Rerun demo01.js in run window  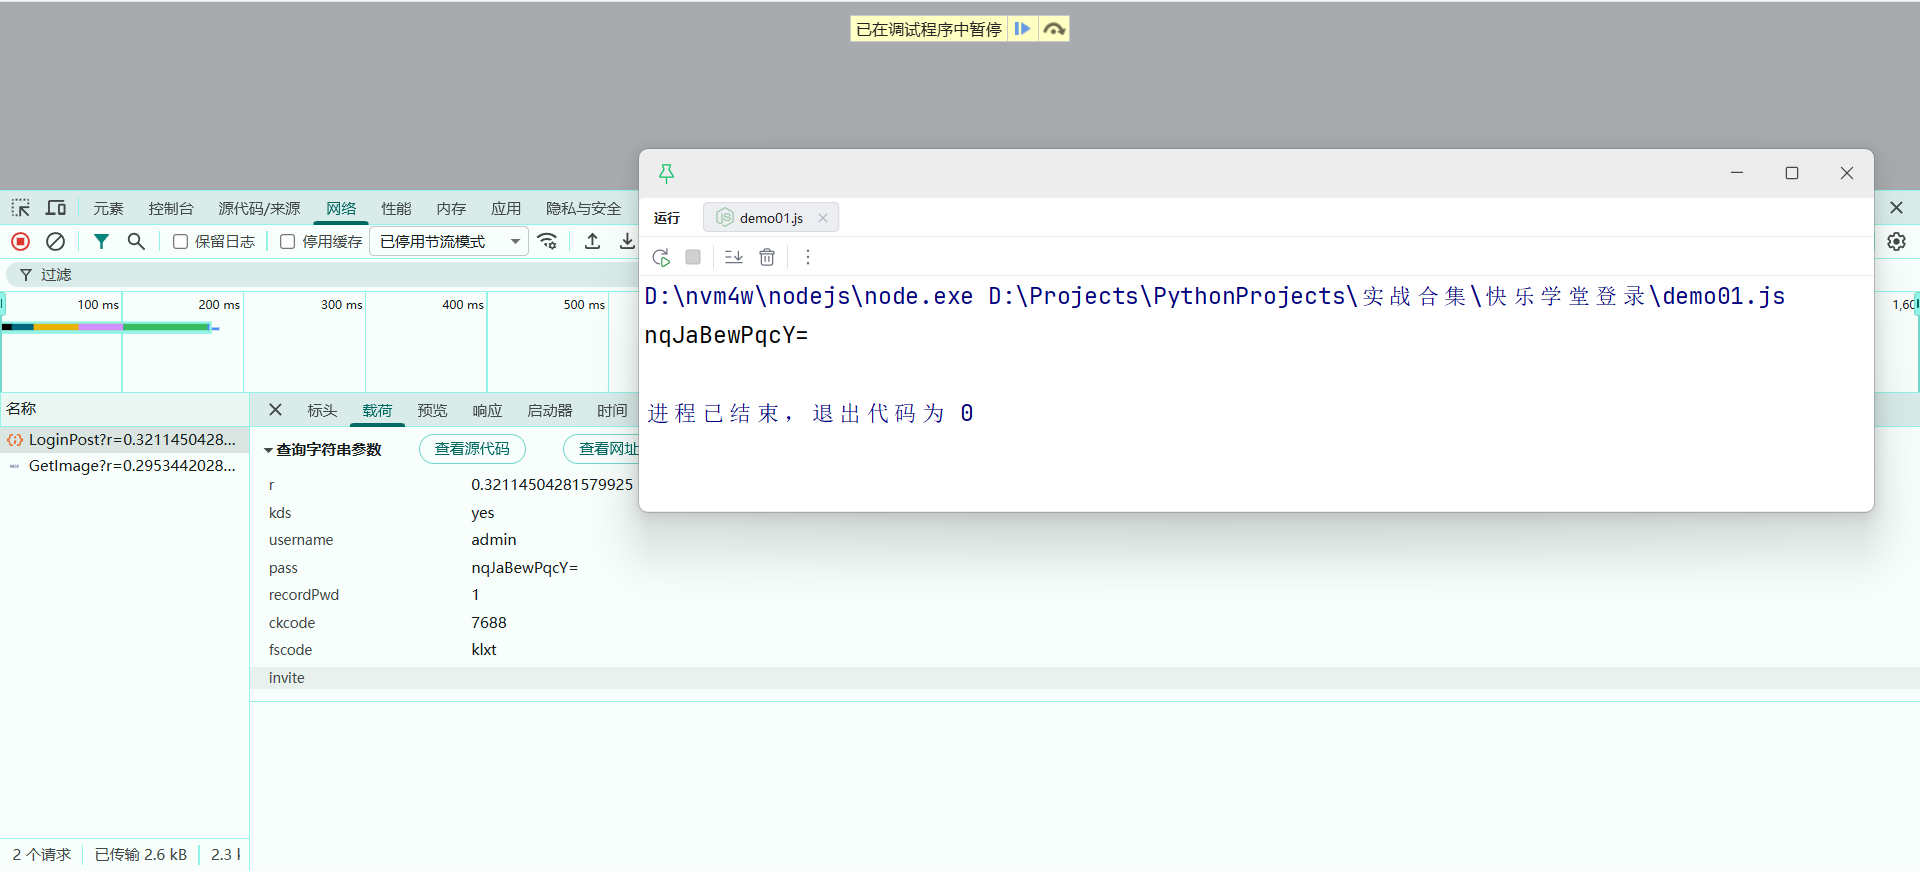(661, 257)
